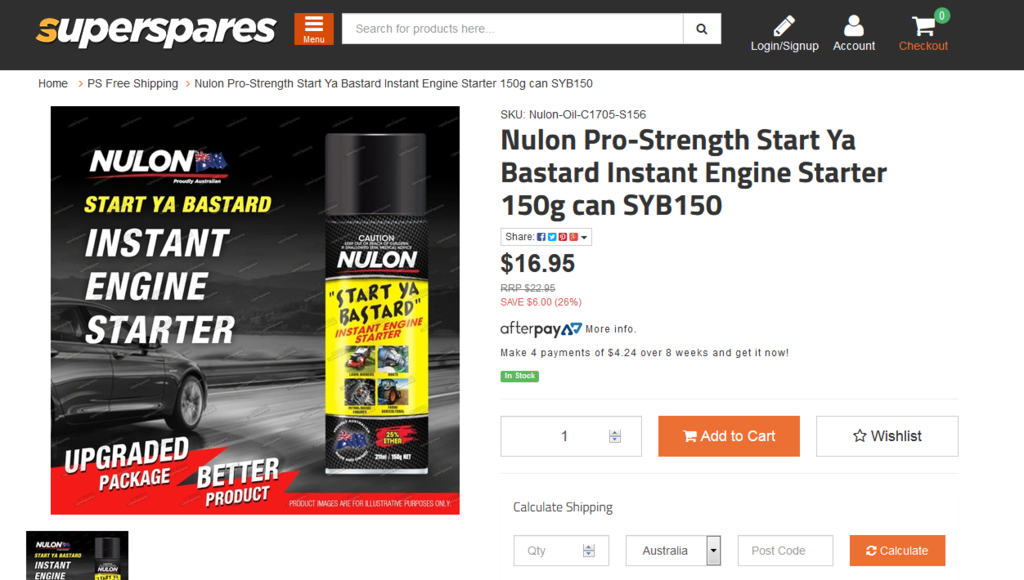Share product on Pinterest
The image size is (1024, 580).
(562, 237)
